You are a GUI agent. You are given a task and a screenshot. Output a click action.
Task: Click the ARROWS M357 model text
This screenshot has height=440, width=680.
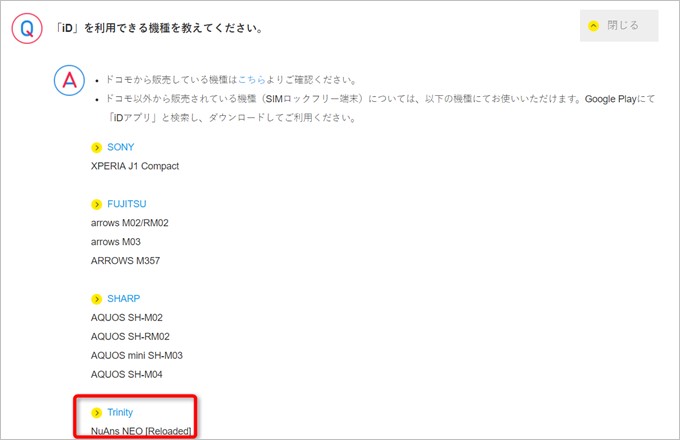click(125, 261)
